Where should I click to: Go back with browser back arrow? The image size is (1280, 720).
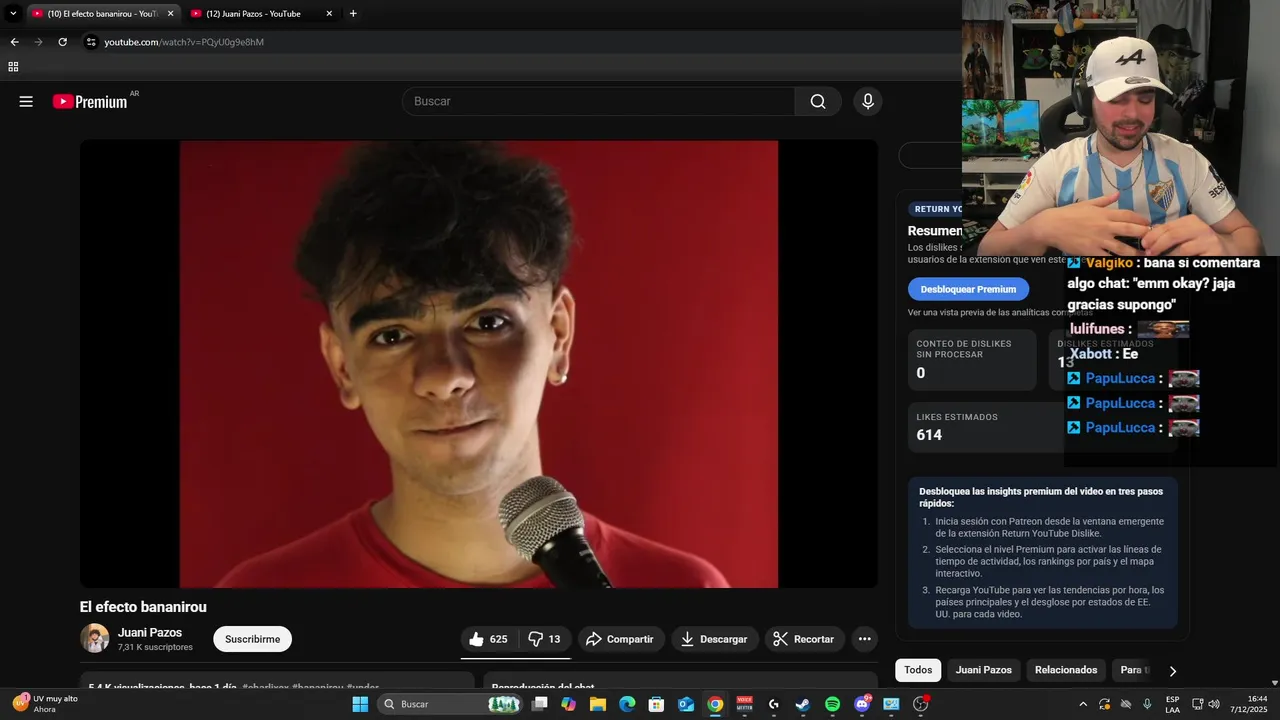point(14,42)
